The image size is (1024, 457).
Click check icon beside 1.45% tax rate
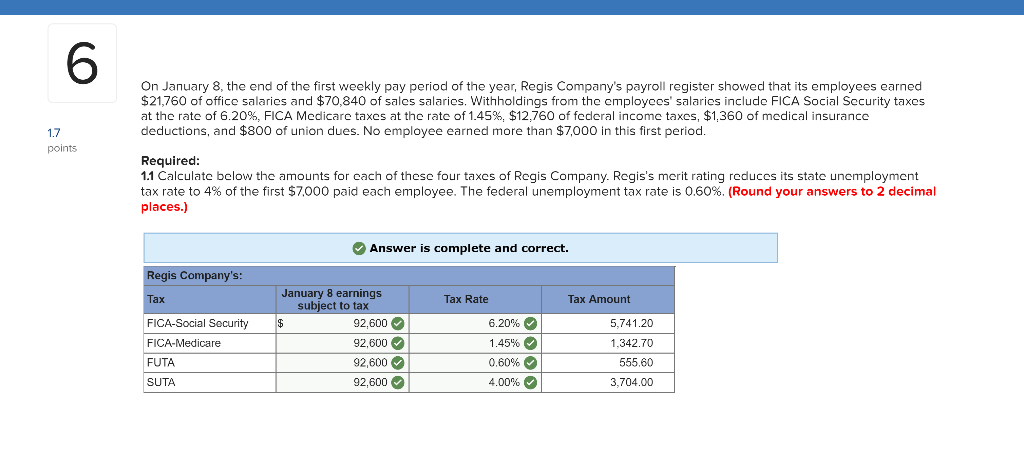click(x=530, y=343)
